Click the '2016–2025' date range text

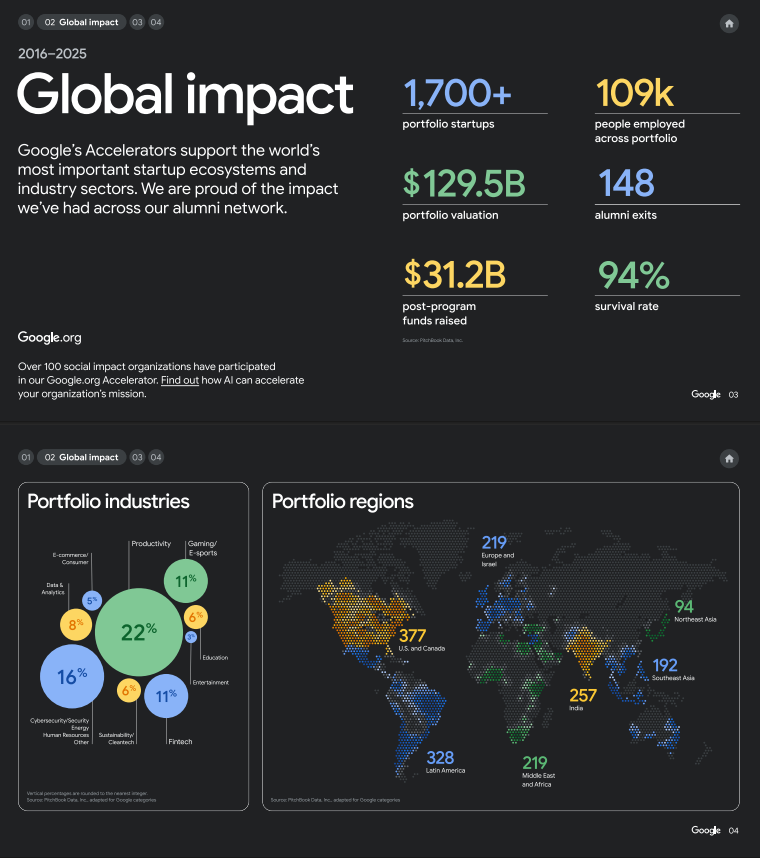[x=52, y=54]
